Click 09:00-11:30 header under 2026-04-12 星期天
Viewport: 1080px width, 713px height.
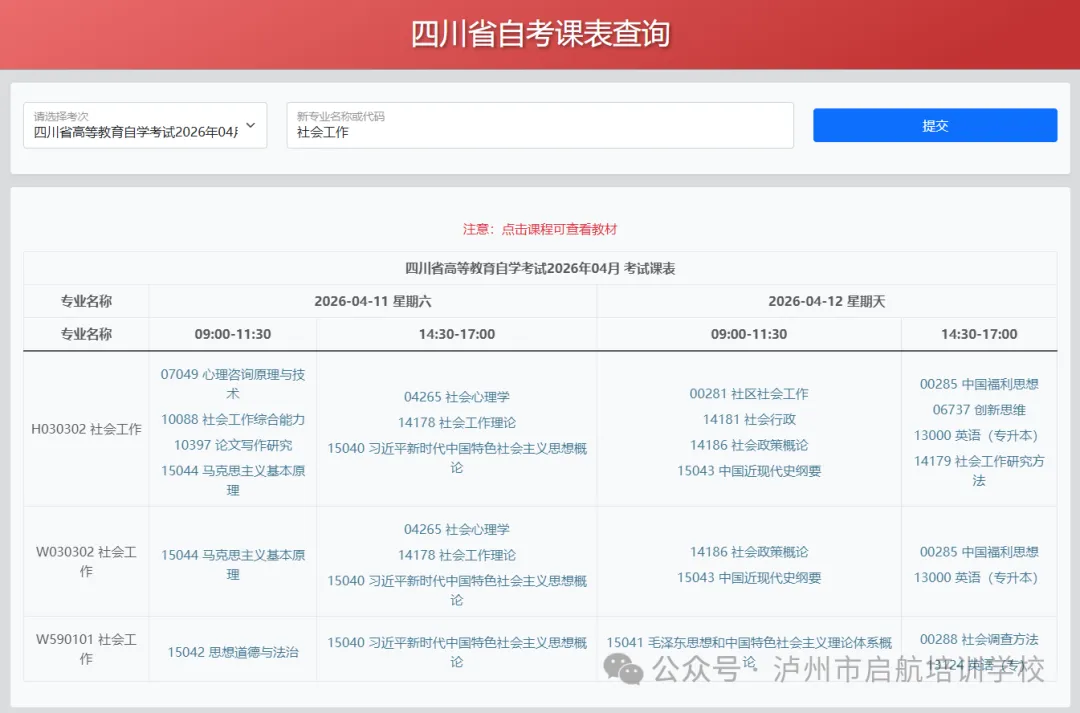coord(749,335)
